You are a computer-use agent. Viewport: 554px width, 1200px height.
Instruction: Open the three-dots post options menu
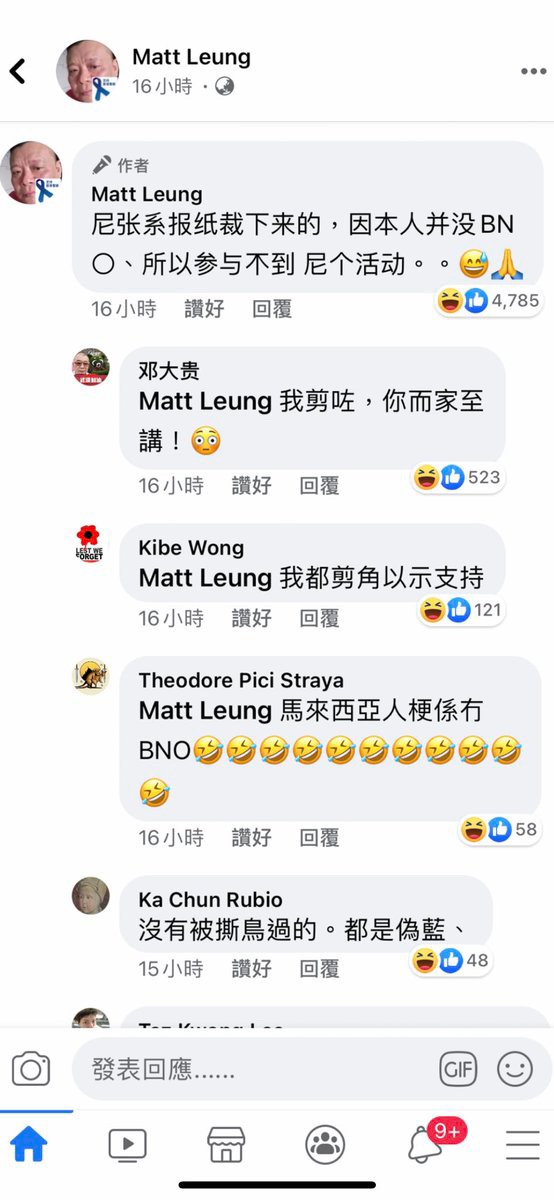[533, 72]
